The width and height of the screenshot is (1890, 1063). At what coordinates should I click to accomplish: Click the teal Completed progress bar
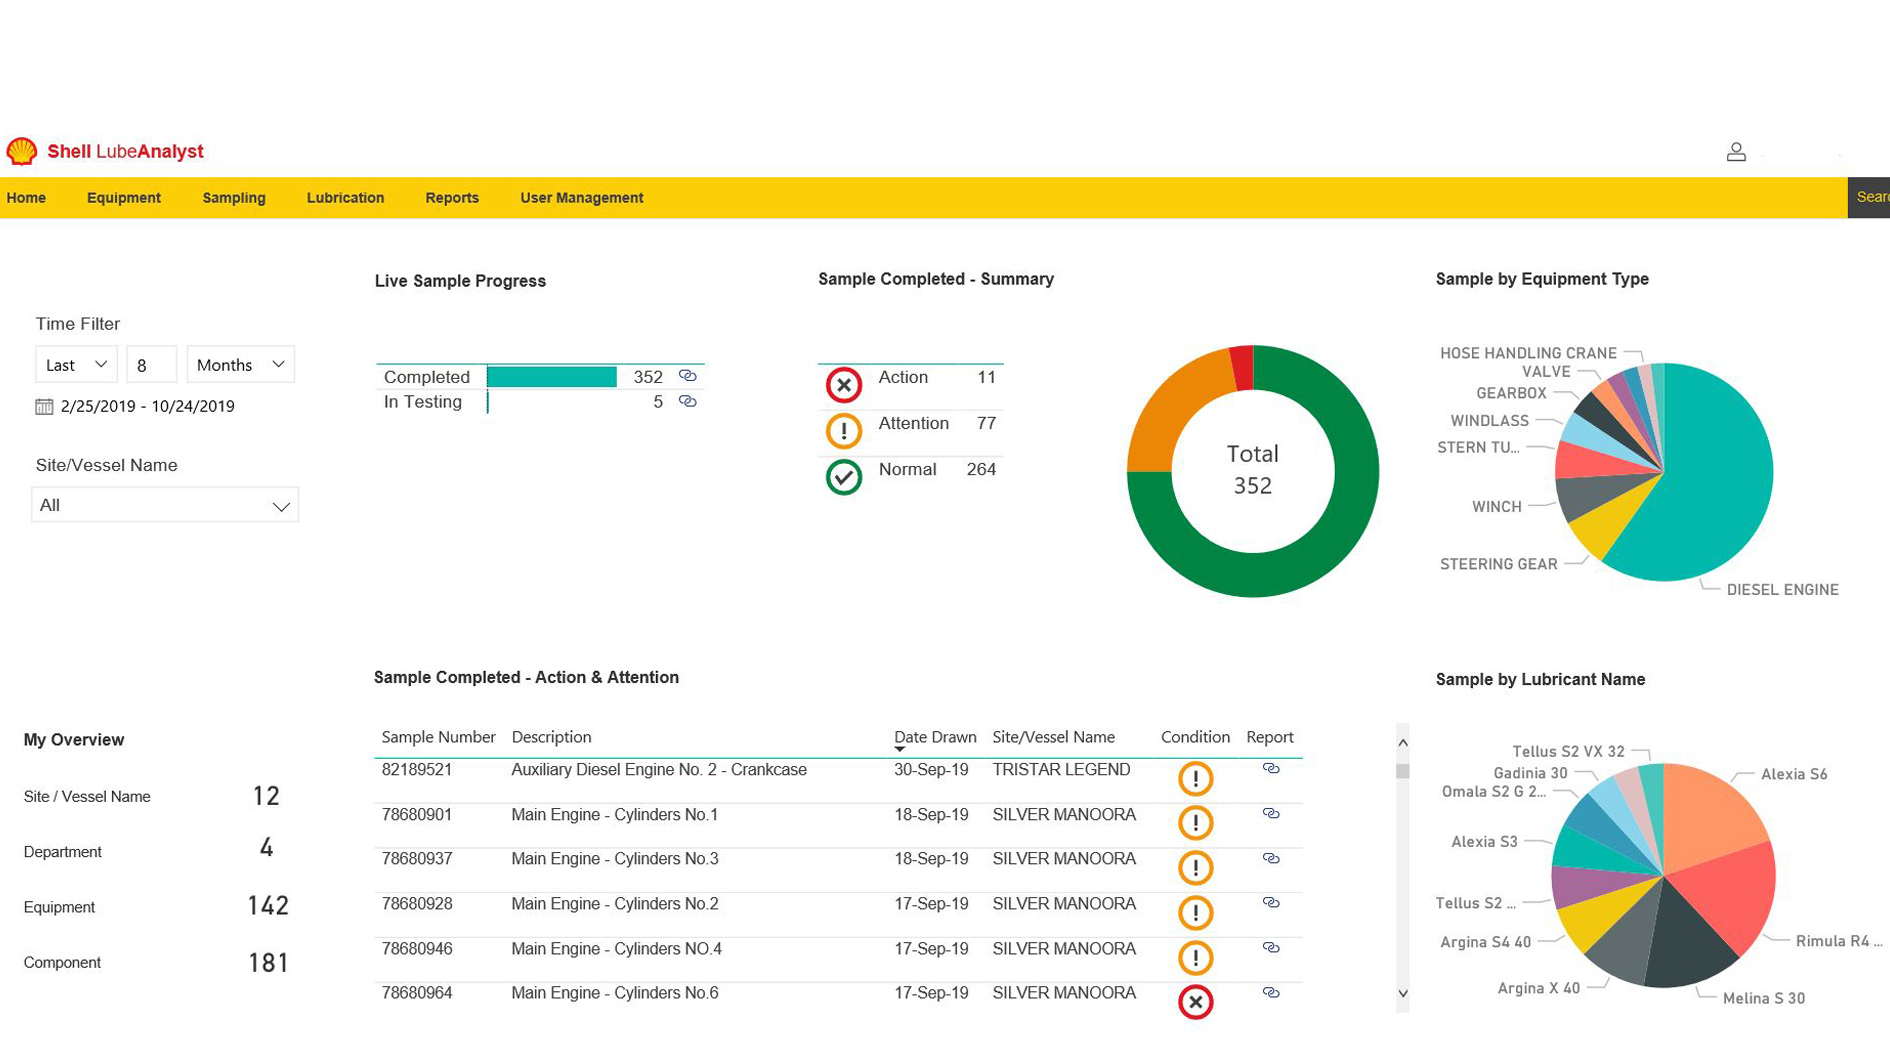click(x=552, y=377)
